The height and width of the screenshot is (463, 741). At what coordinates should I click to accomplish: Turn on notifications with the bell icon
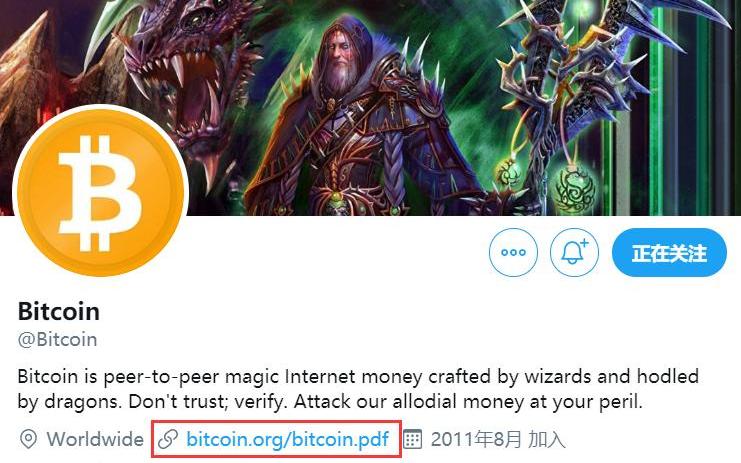point(574,252)
